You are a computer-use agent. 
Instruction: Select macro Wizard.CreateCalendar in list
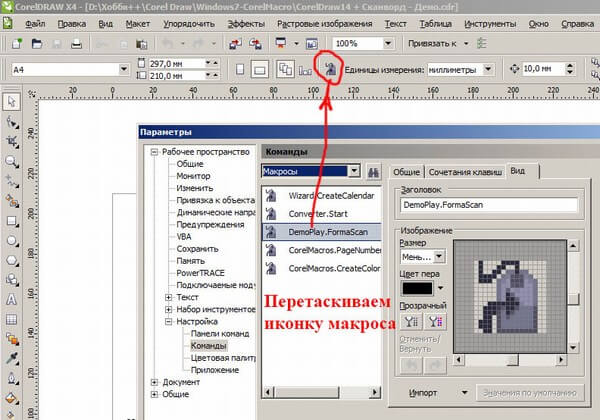pos(322,196)
